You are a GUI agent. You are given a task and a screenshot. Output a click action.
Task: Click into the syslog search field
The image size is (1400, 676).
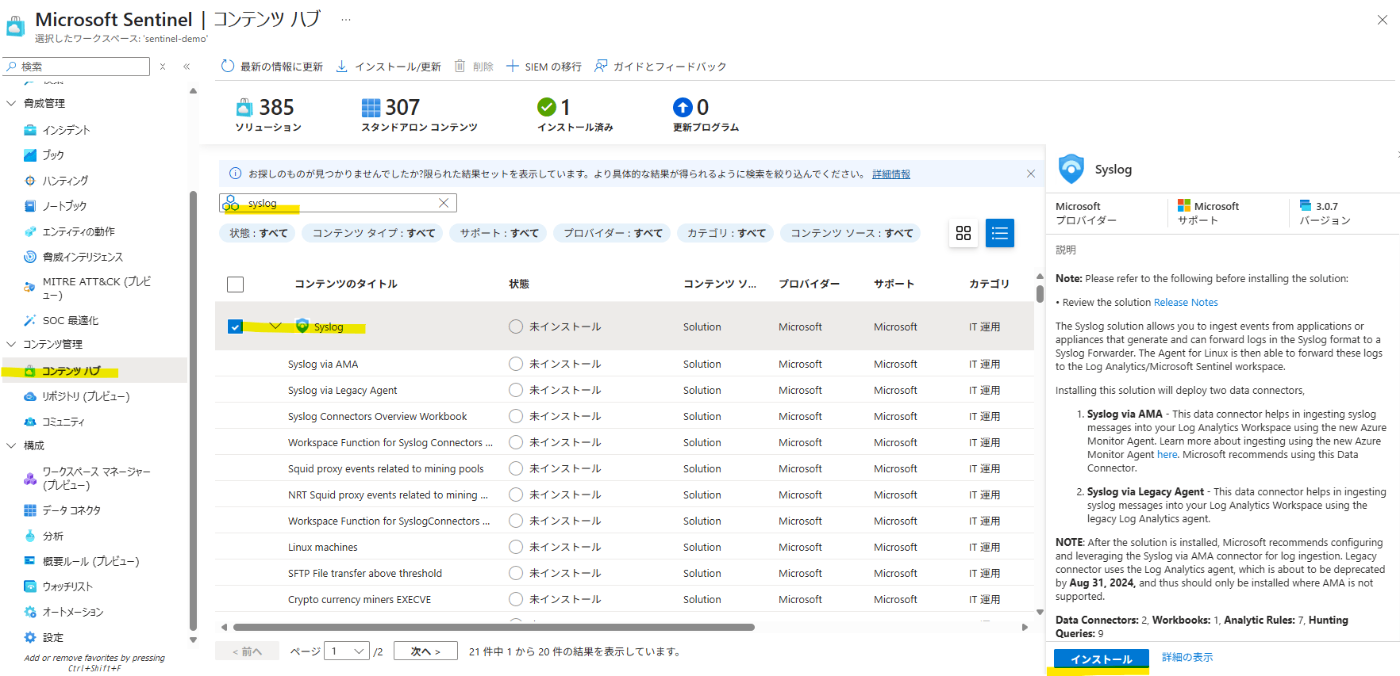tap(338, 203)
